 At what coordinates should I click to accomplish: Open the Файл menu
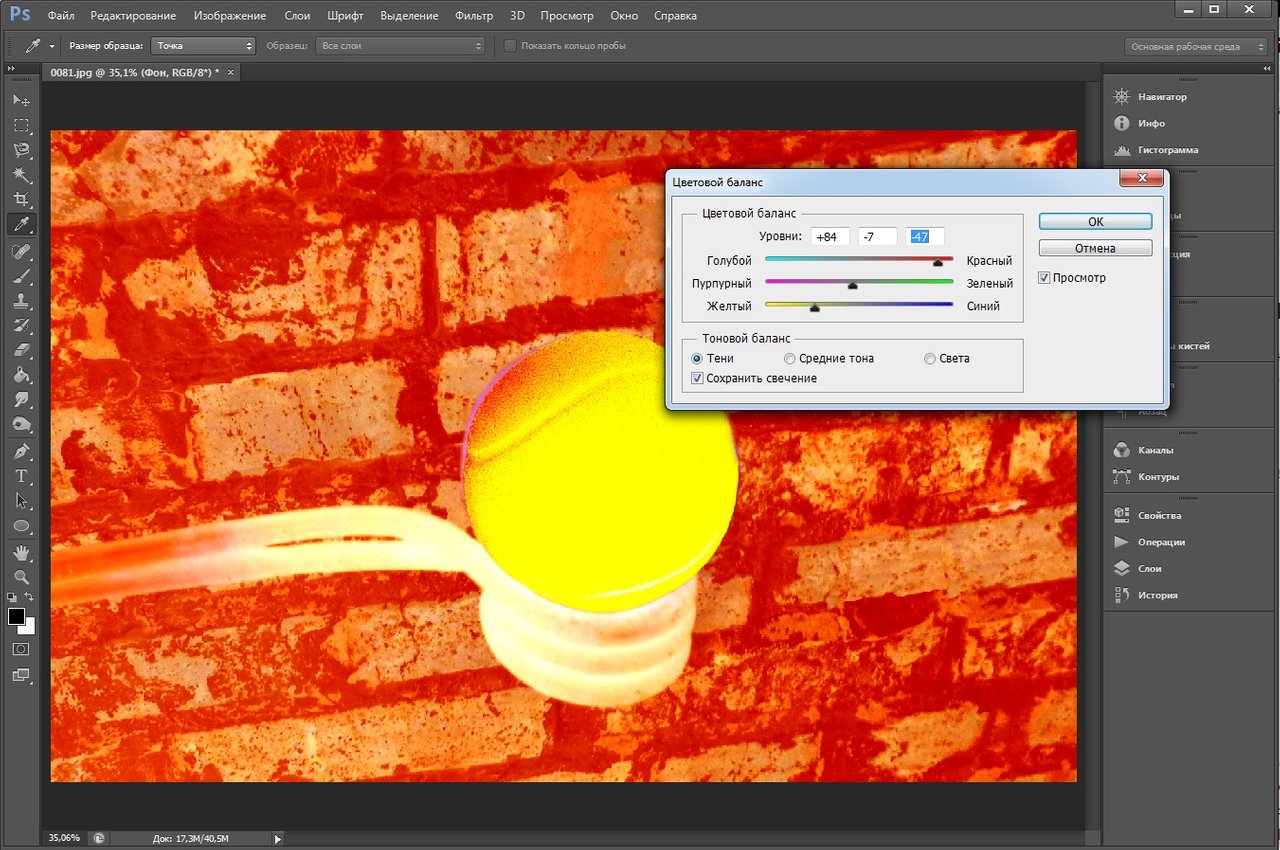60,16
